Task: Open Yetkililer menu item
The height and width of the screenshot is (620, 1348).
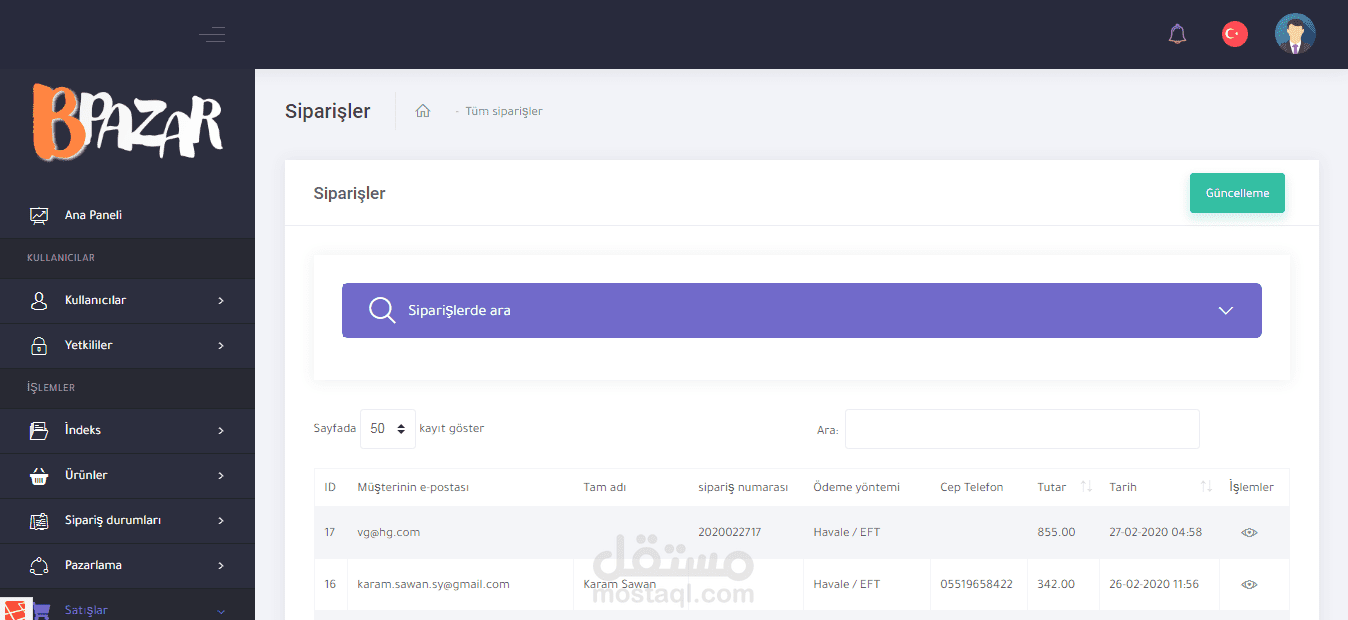Action: coord(127,345)
